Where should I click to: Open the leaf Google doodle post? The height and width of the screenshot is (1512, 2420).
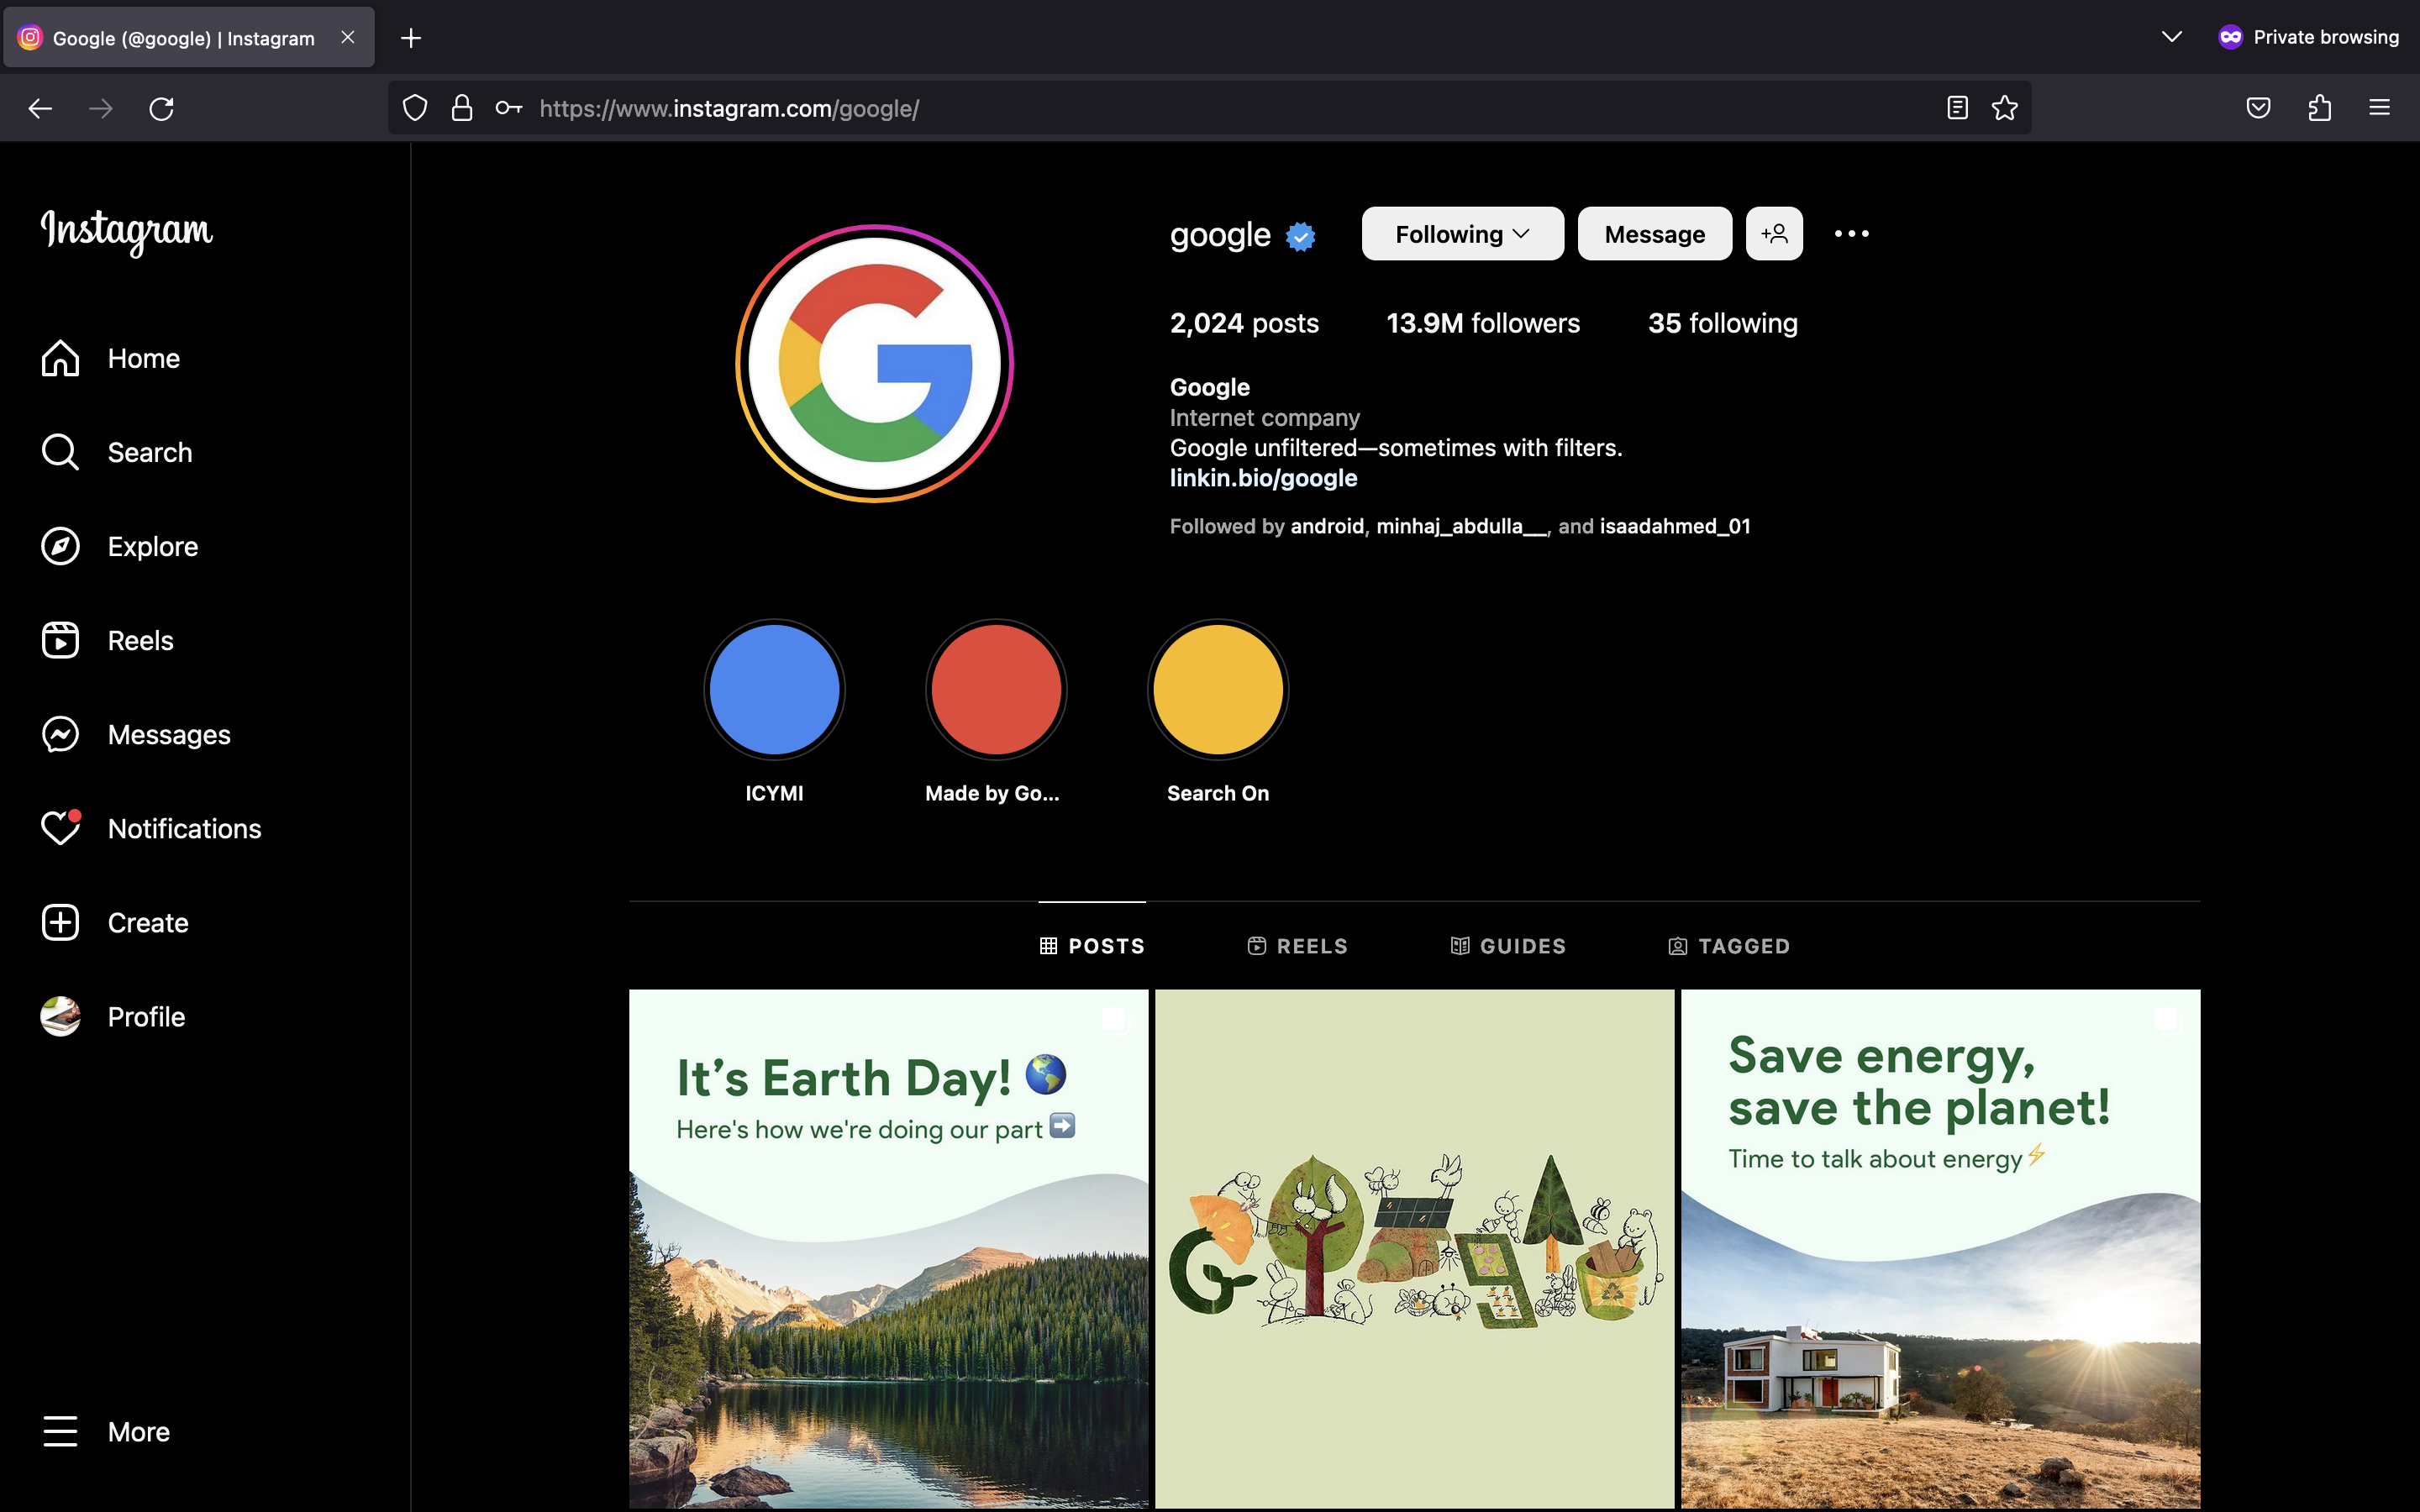(x=1414, y=1249)
